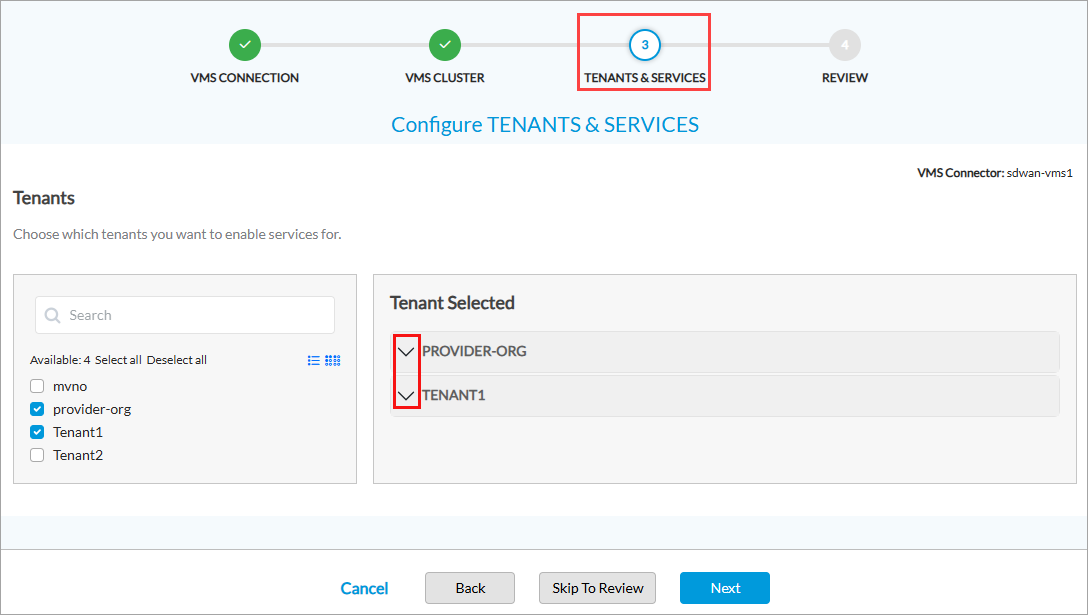Switch to grid view icon

pyautogui.click(x=333, y=360)
